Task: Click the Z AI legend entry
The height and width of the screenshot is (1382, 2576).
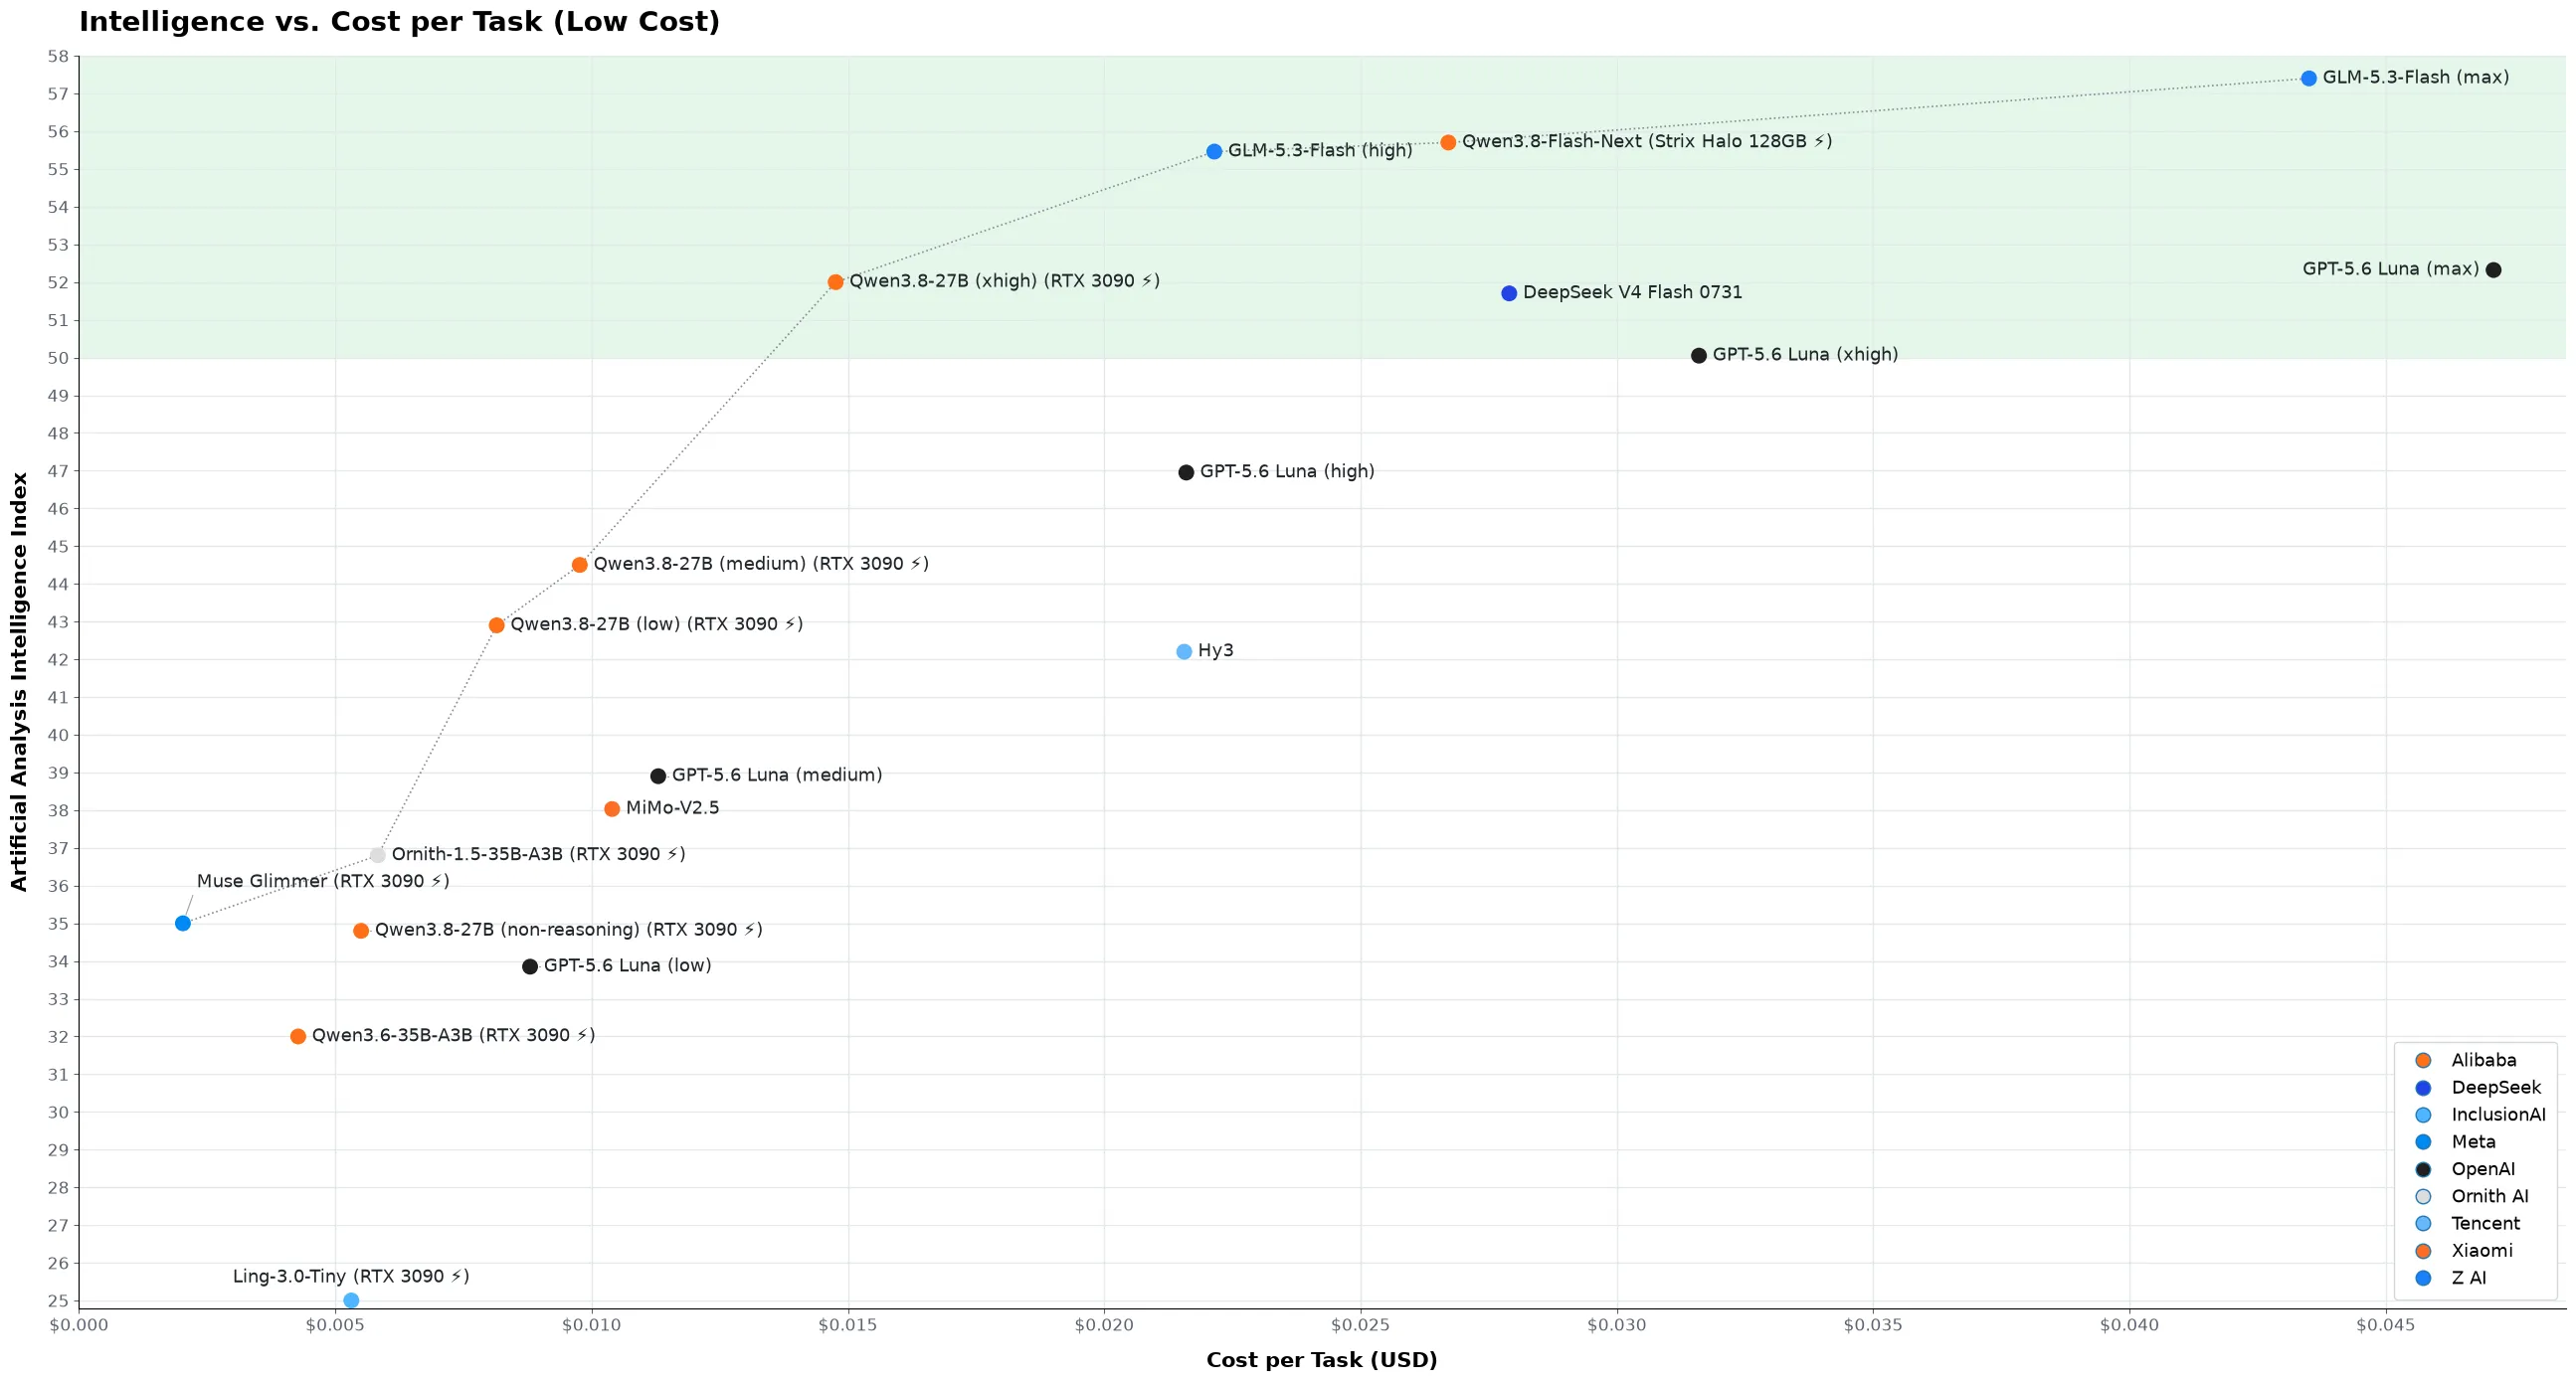Action: coord(2449,1278)
